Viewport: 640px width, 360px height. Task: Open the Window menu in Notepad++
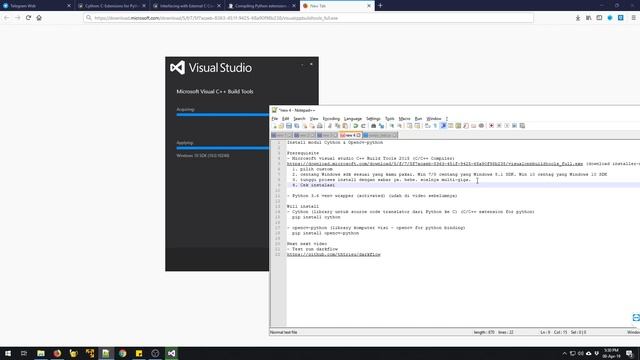(434, 119)
